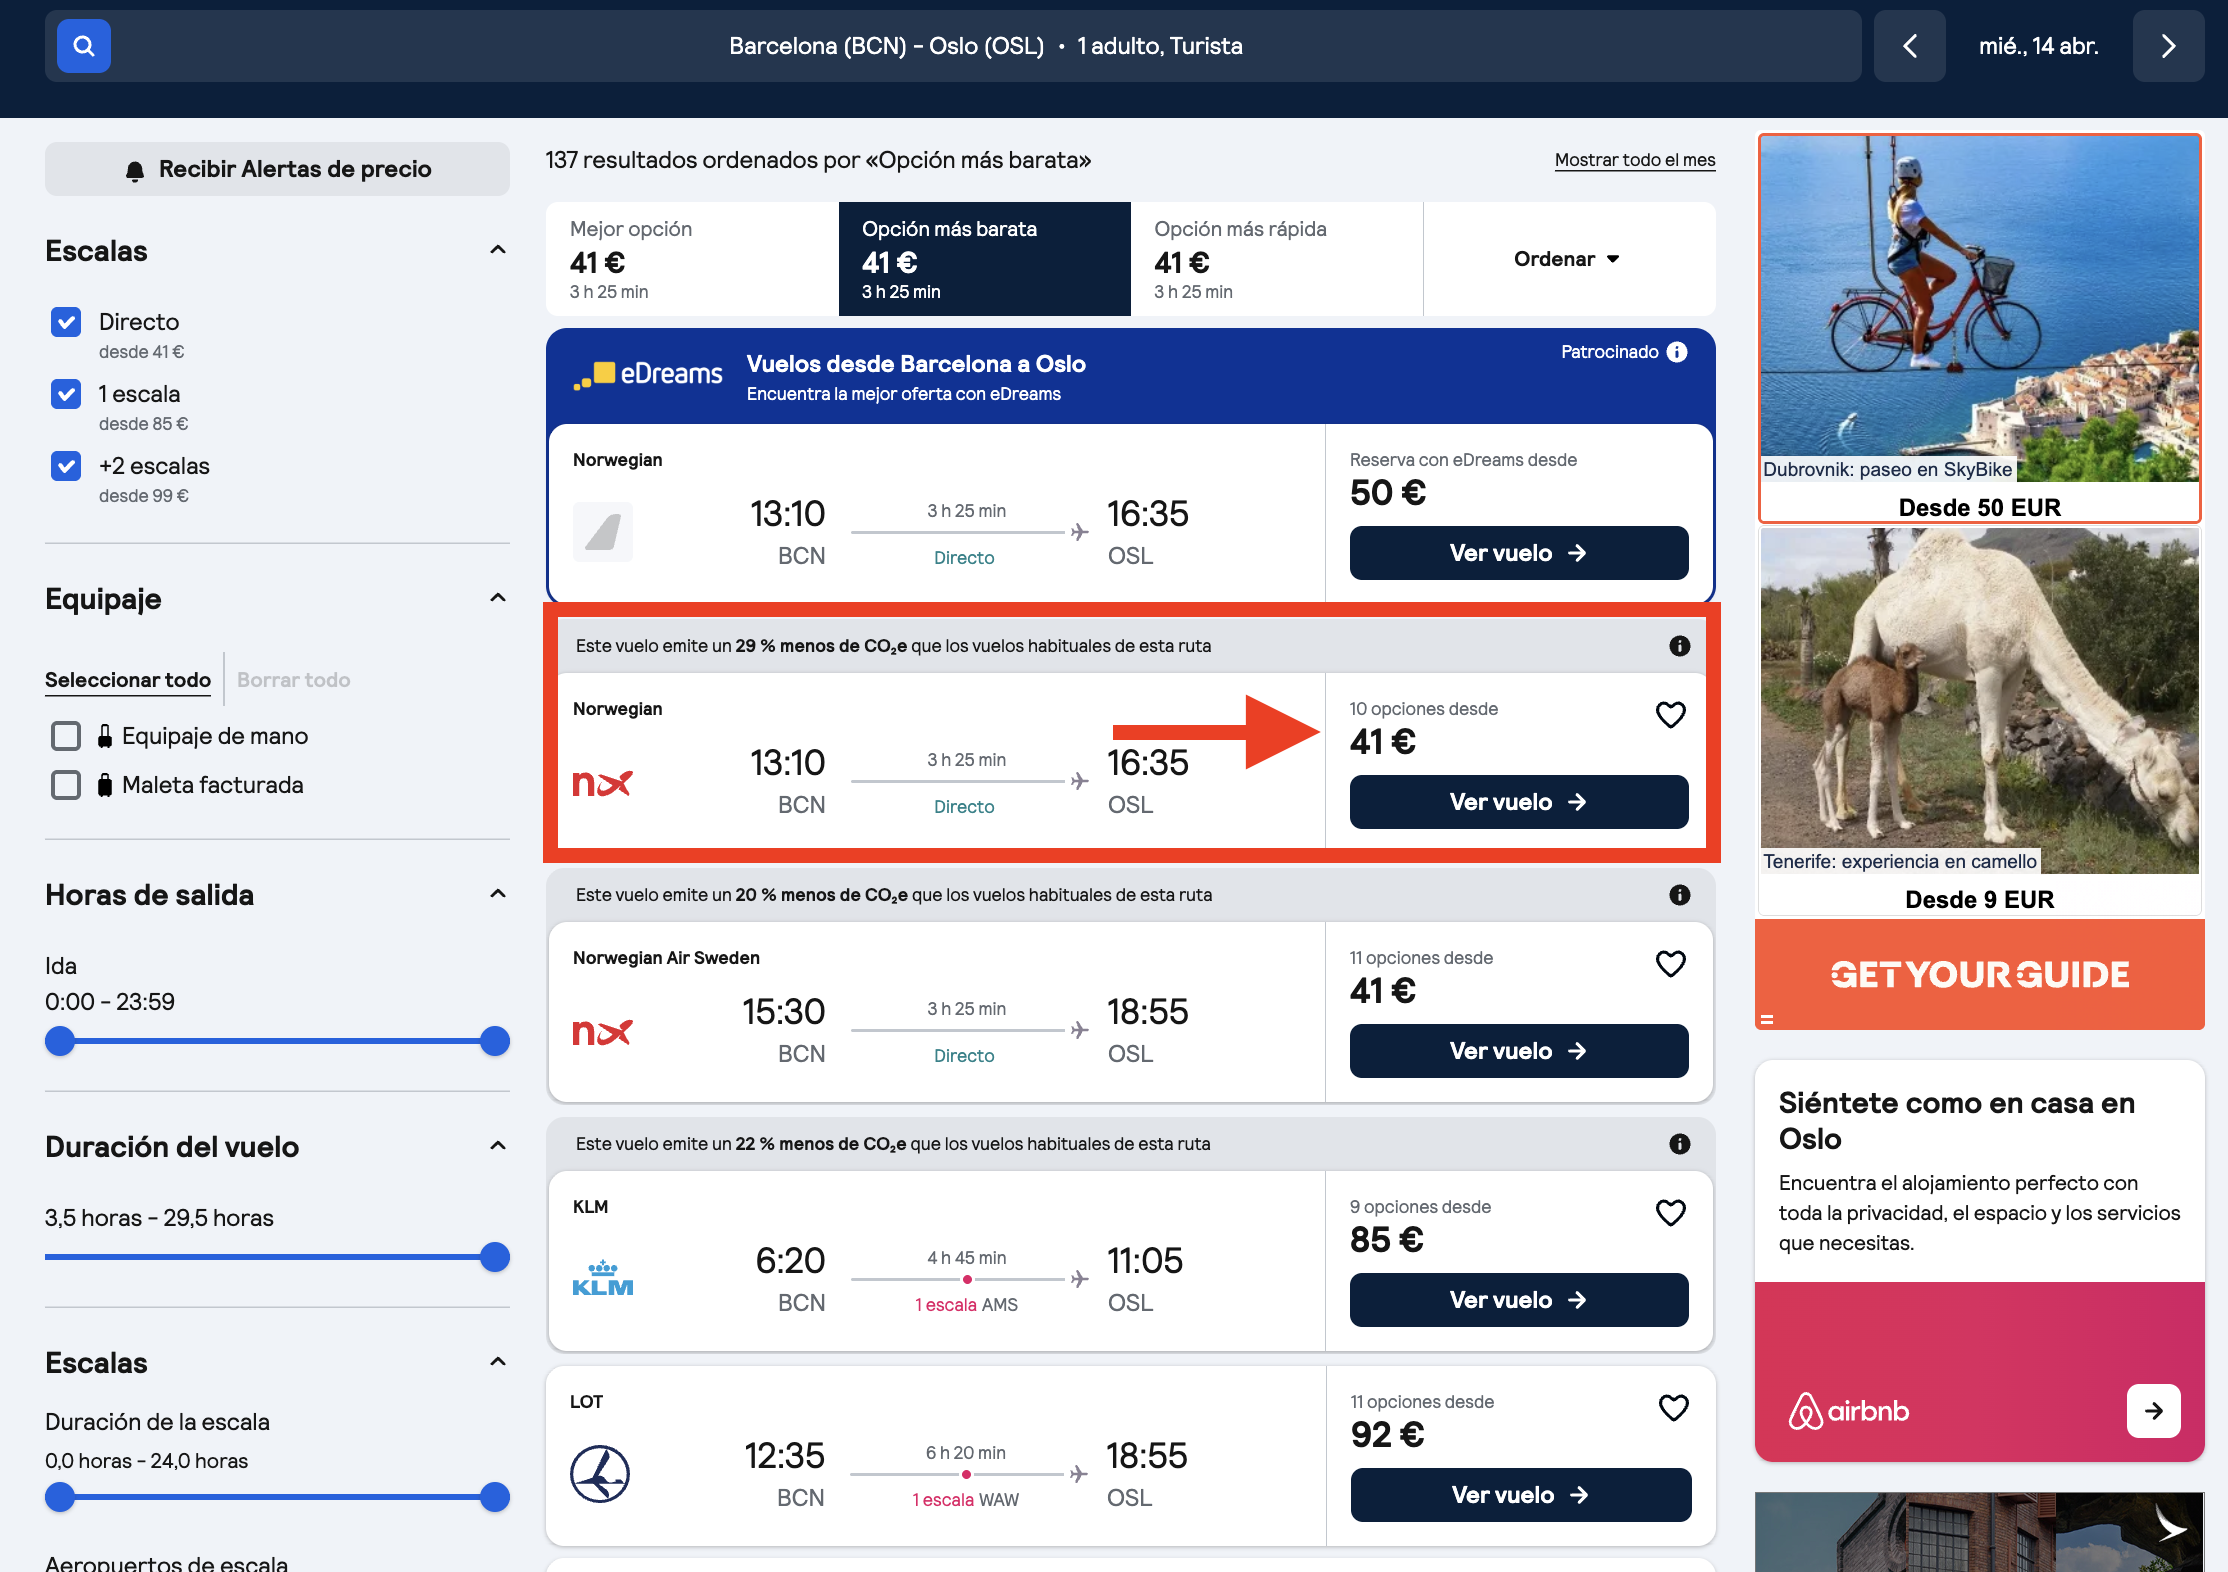Save Norwegian Air Sweden flight heart icon

tap(1670, 964)
